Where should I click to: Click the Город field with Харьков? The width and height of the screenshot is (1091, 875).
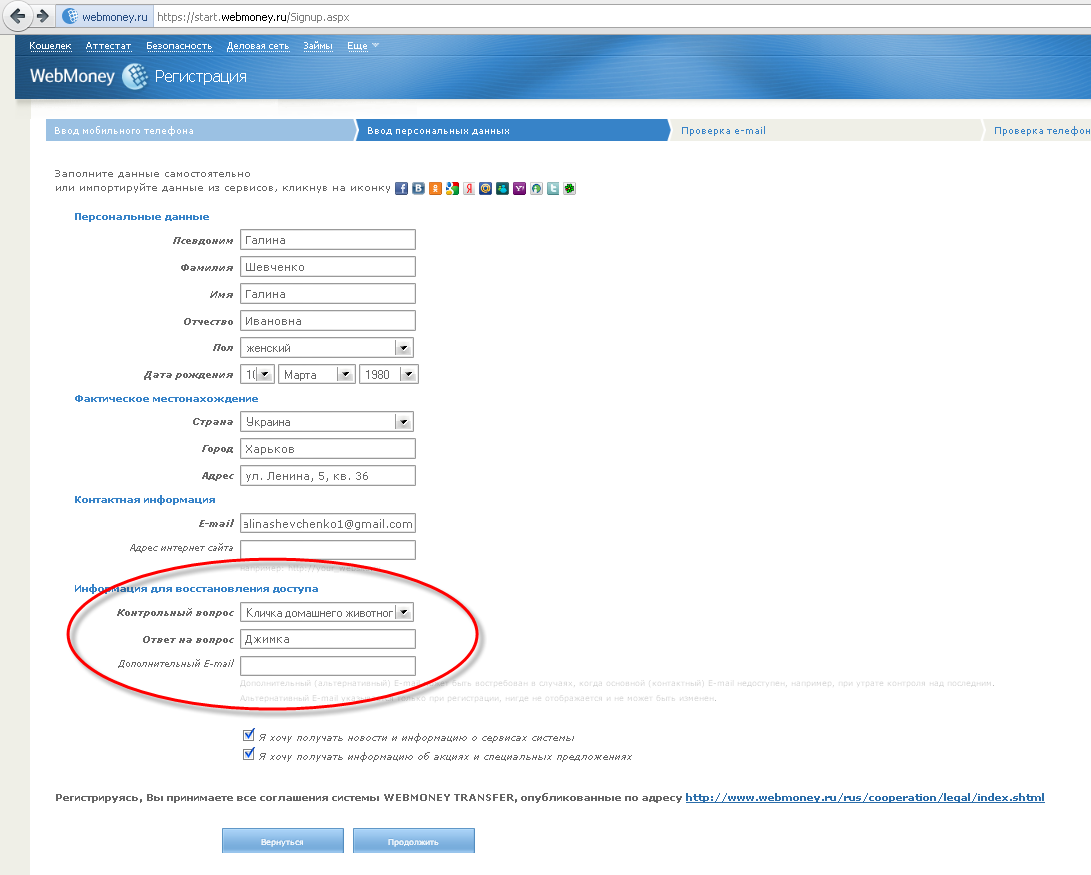[x=328, y=449]
